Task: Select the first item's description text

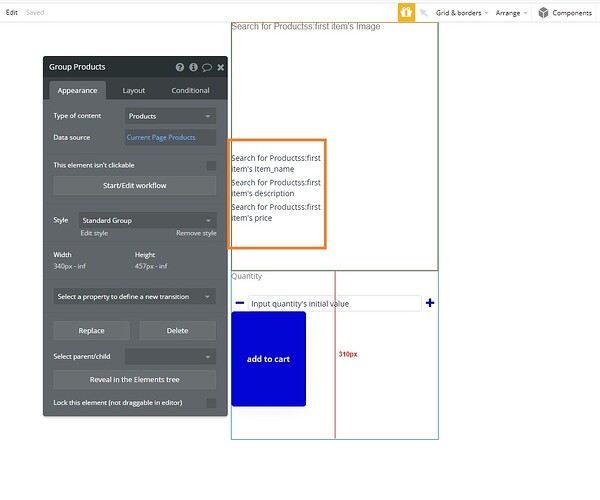Action: (276, 188)
